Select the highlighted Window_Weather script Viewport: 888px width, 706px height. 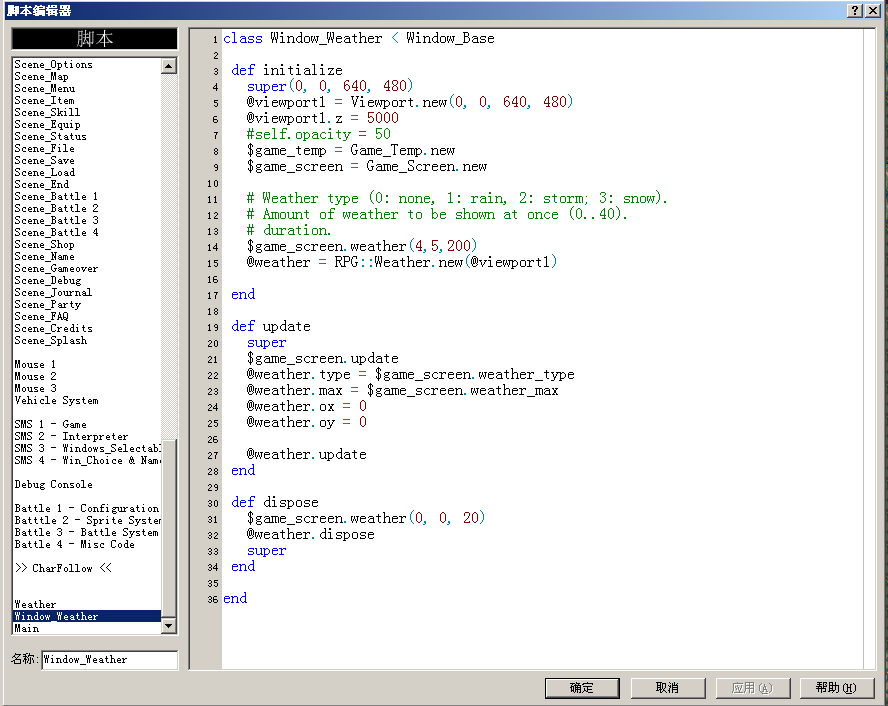tap(87, 617)
